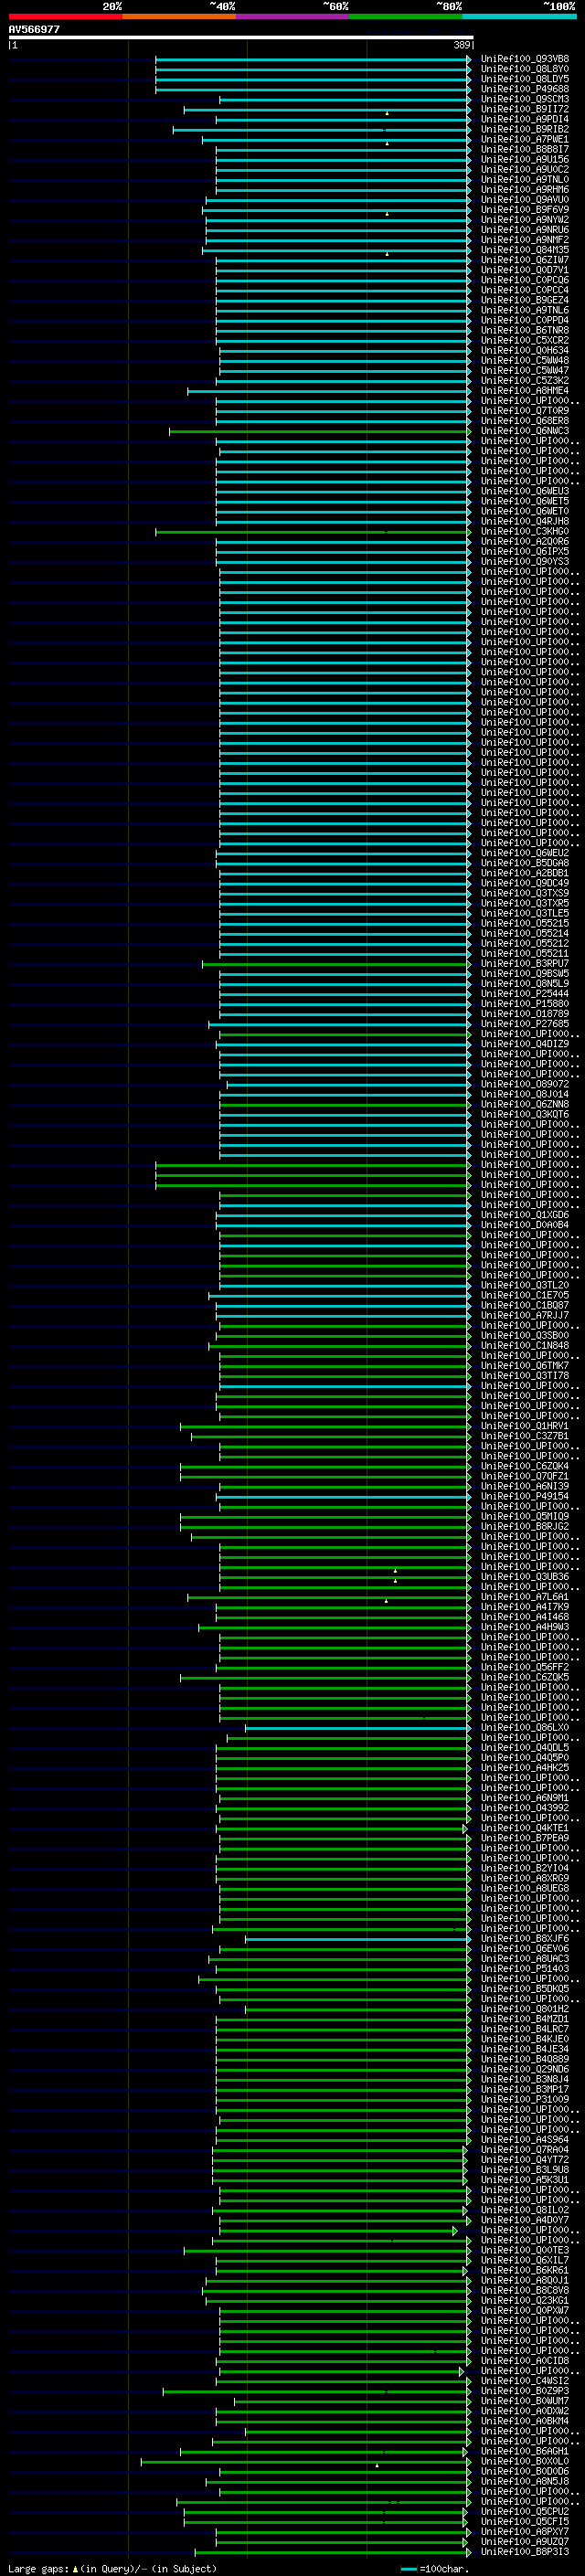Open hit UniRef100_Q93VB8
Viewport: 585px width, 2576px height.
click(x=524, y=59)
